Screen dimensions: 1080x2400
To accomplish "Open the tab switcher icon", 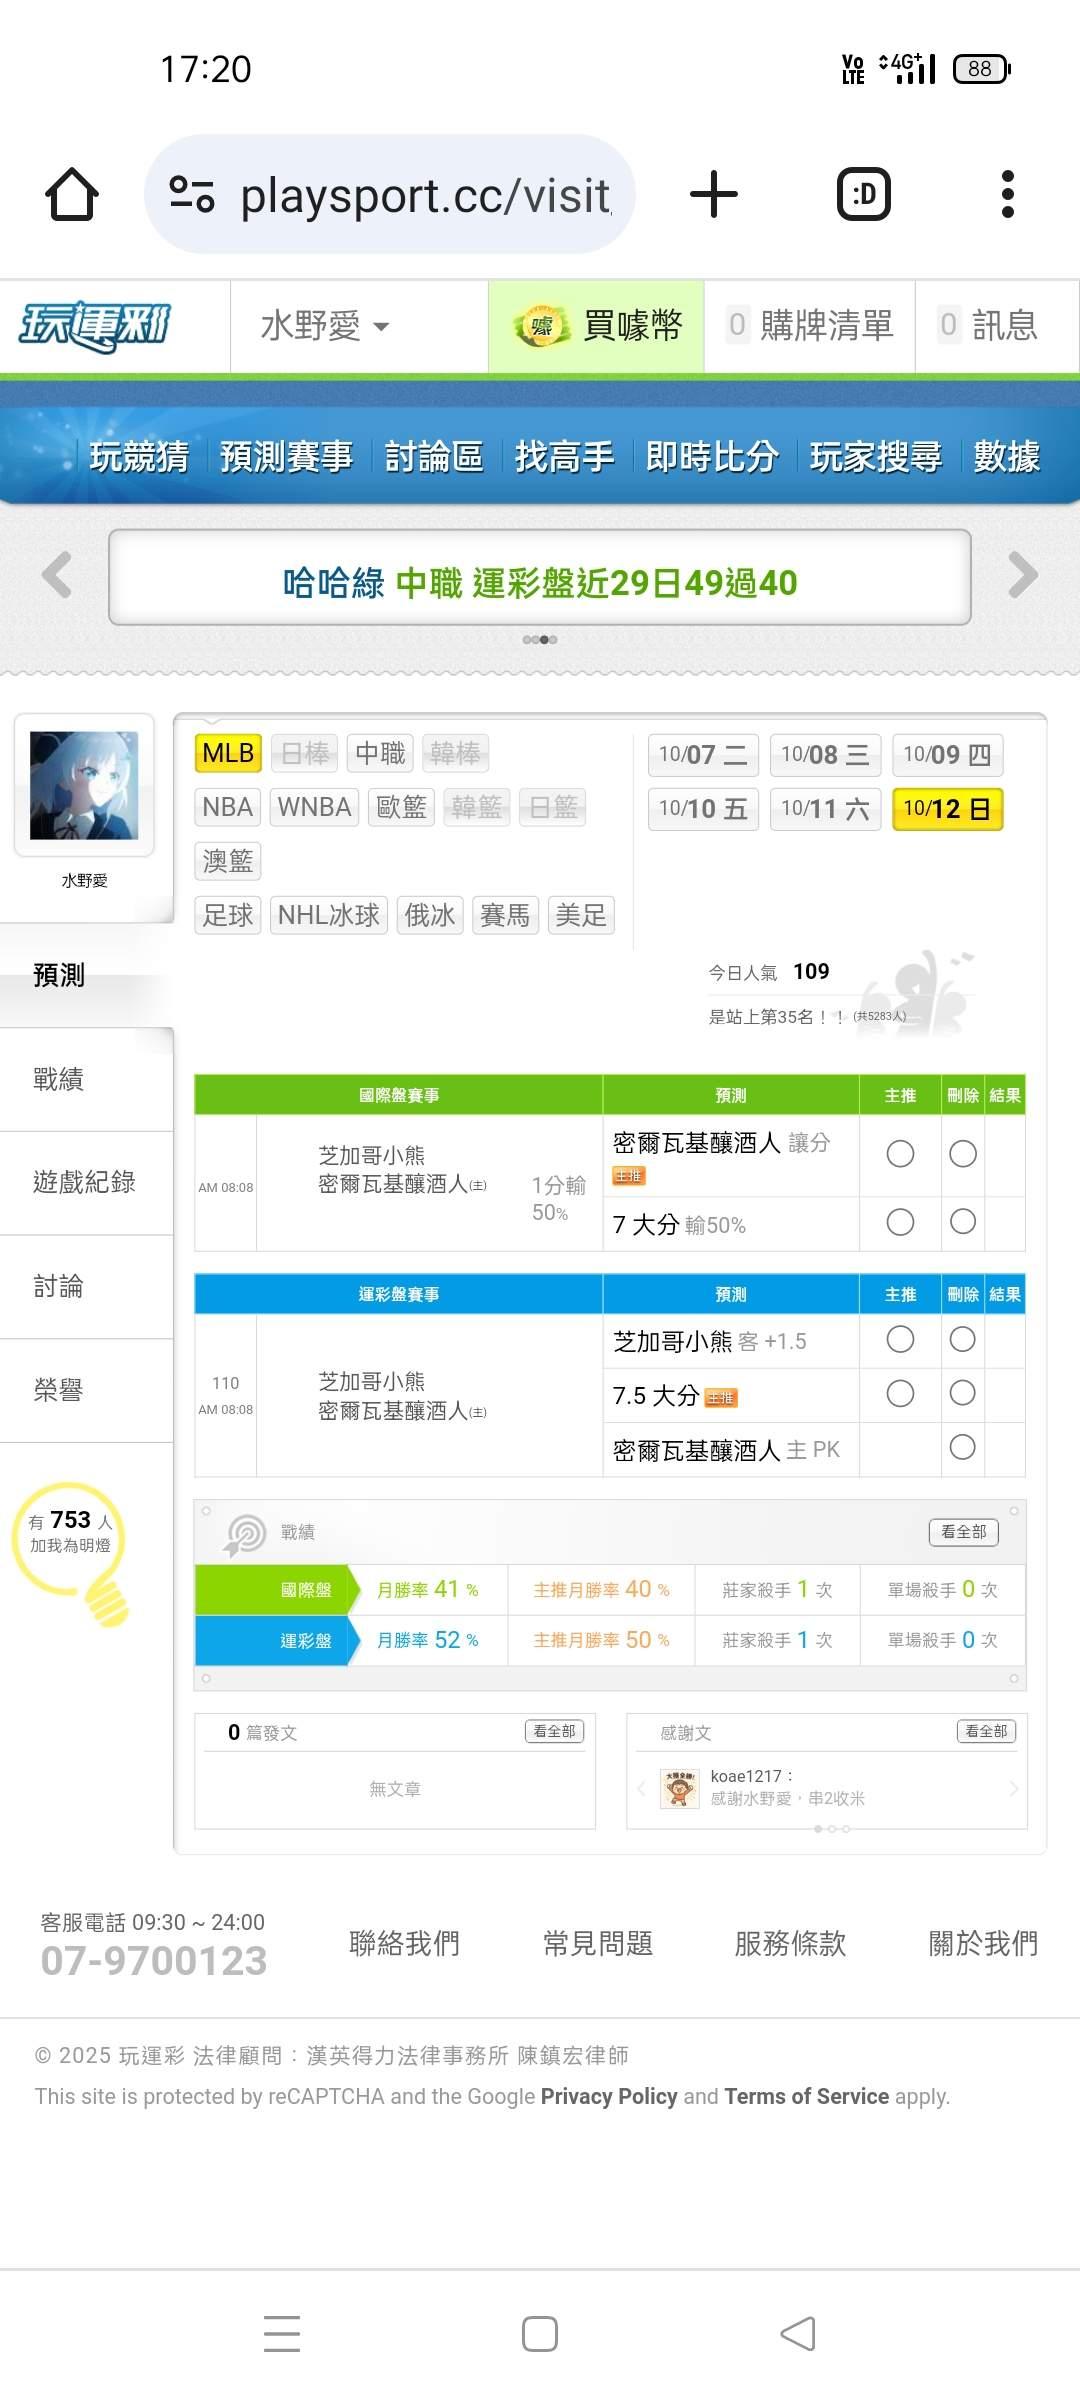I will point(863,194).
